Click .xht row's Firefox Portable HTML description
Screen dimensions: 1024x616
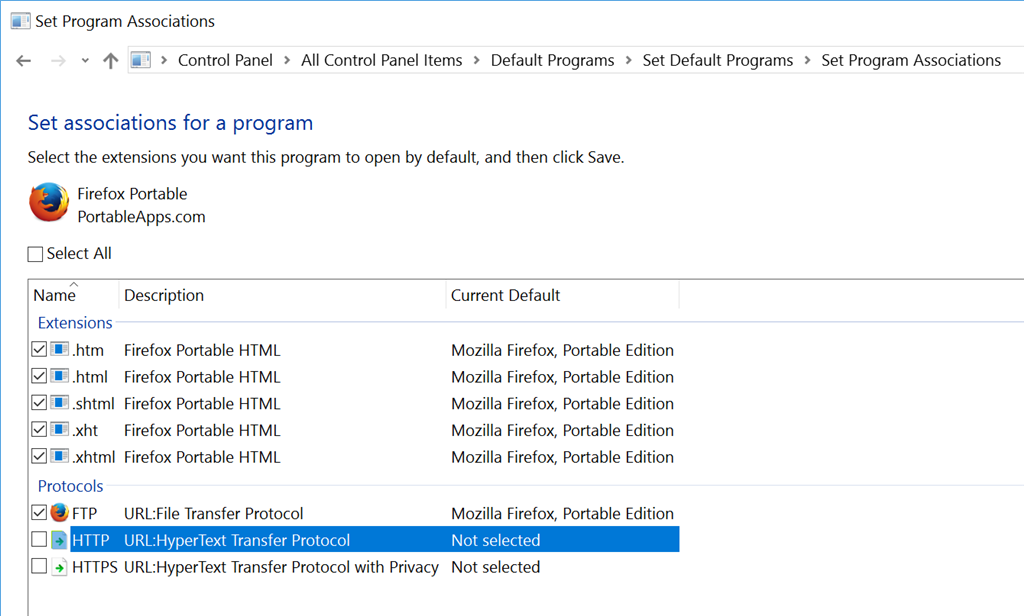pos(202,430)
